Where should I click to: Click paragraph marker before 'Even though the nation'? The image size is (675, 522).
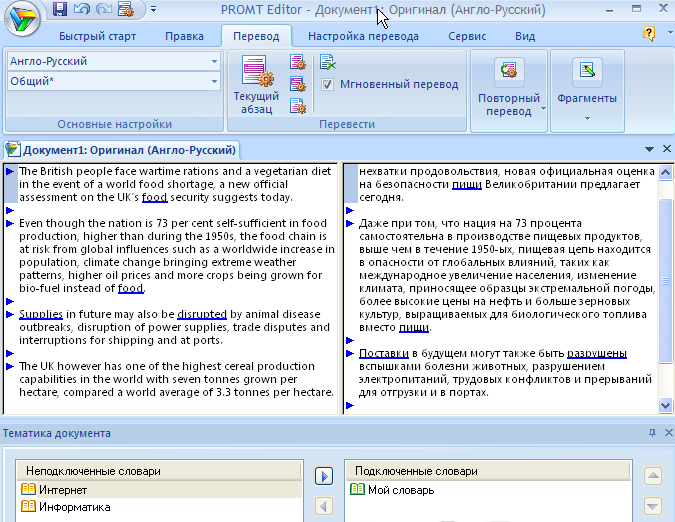[x=10, y=223]
